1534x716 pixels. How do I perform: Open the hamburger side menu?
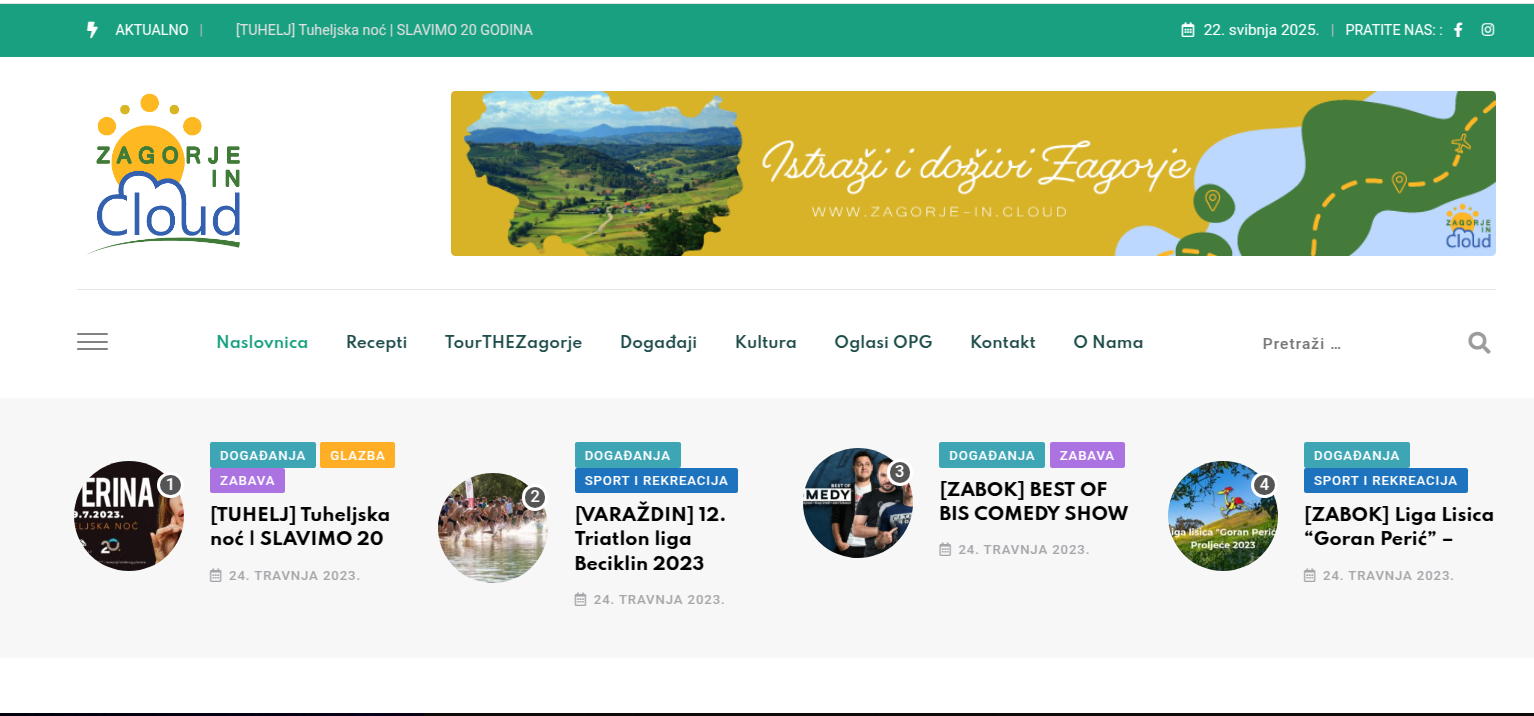[x=92, y=342]
